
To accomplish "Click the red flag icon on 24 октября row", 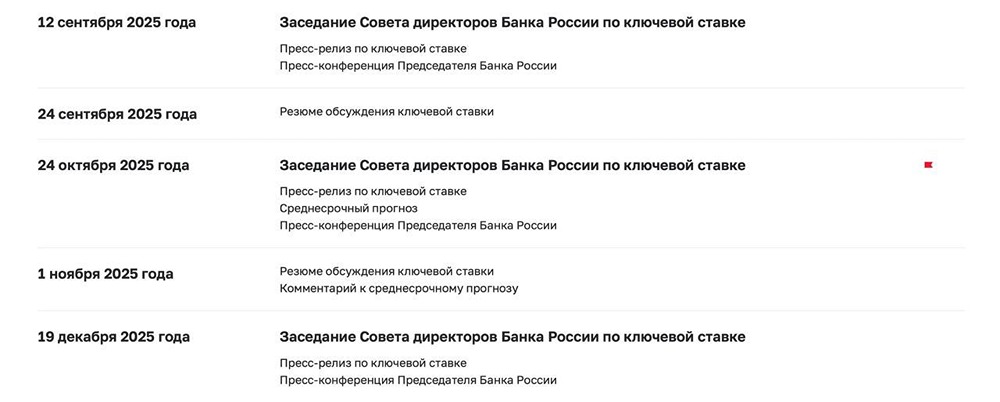I will (928, 165).
